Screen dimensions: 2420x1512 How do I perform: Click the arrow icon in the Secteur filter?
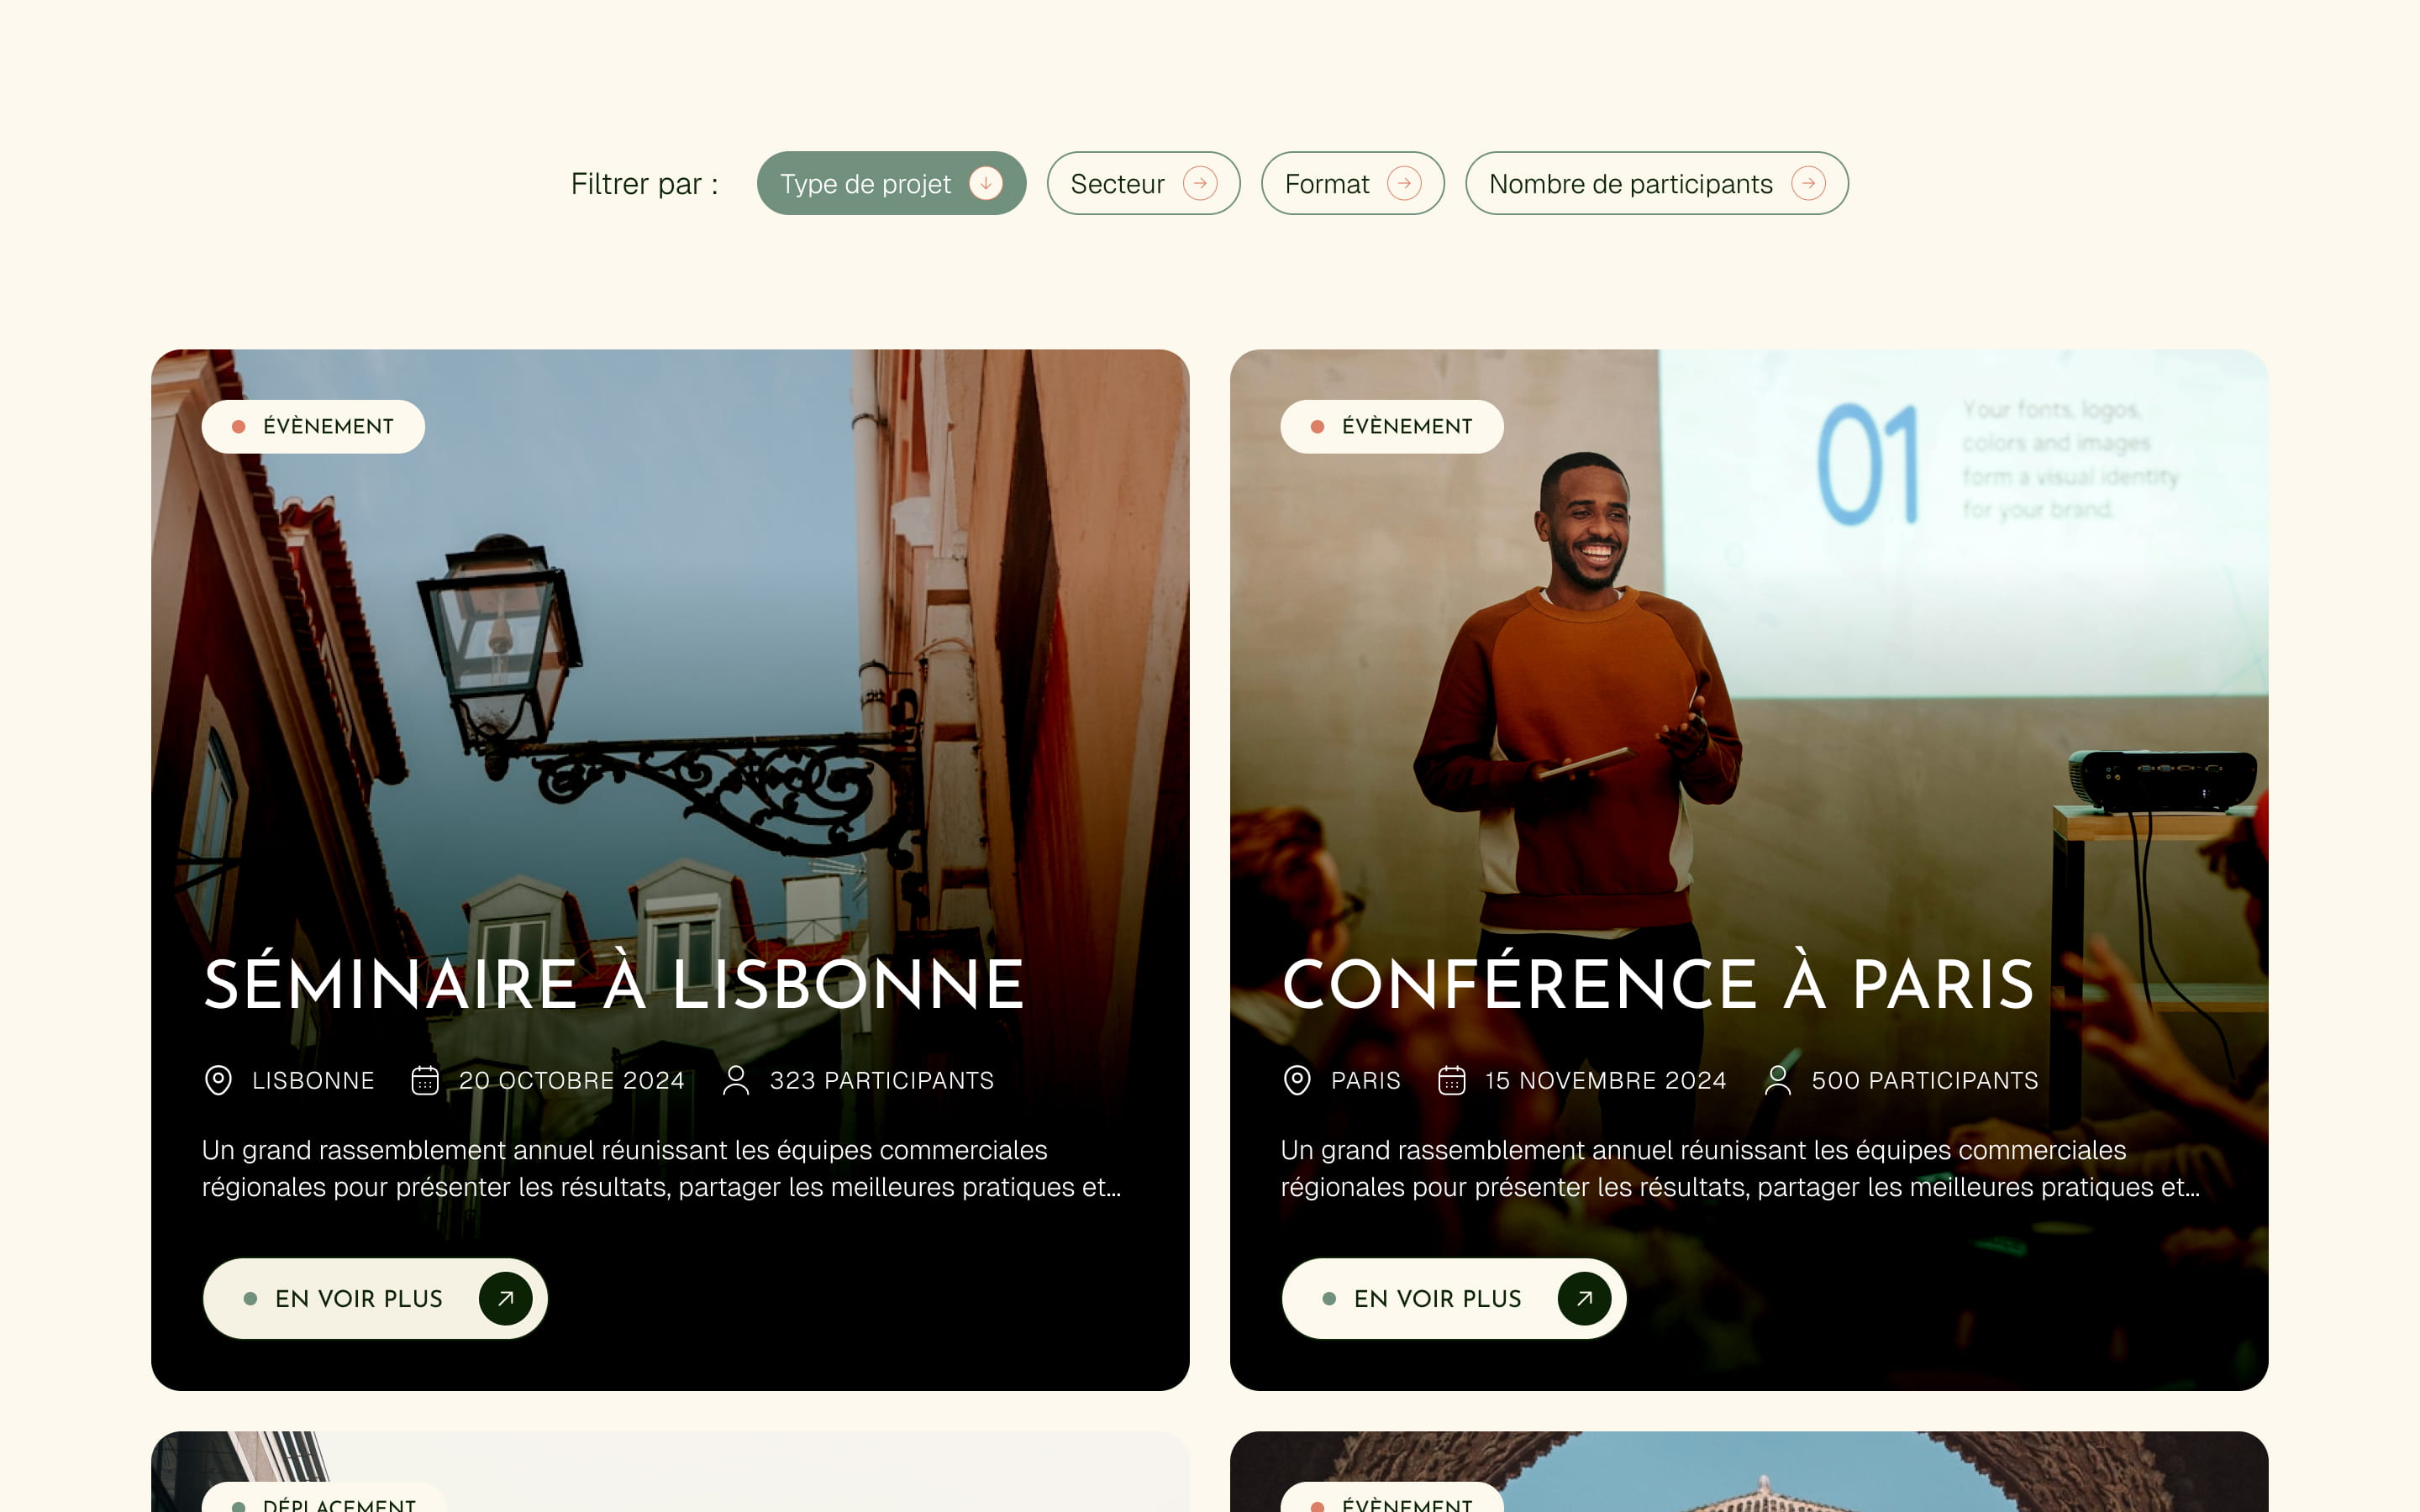[x=1200, y=183]
